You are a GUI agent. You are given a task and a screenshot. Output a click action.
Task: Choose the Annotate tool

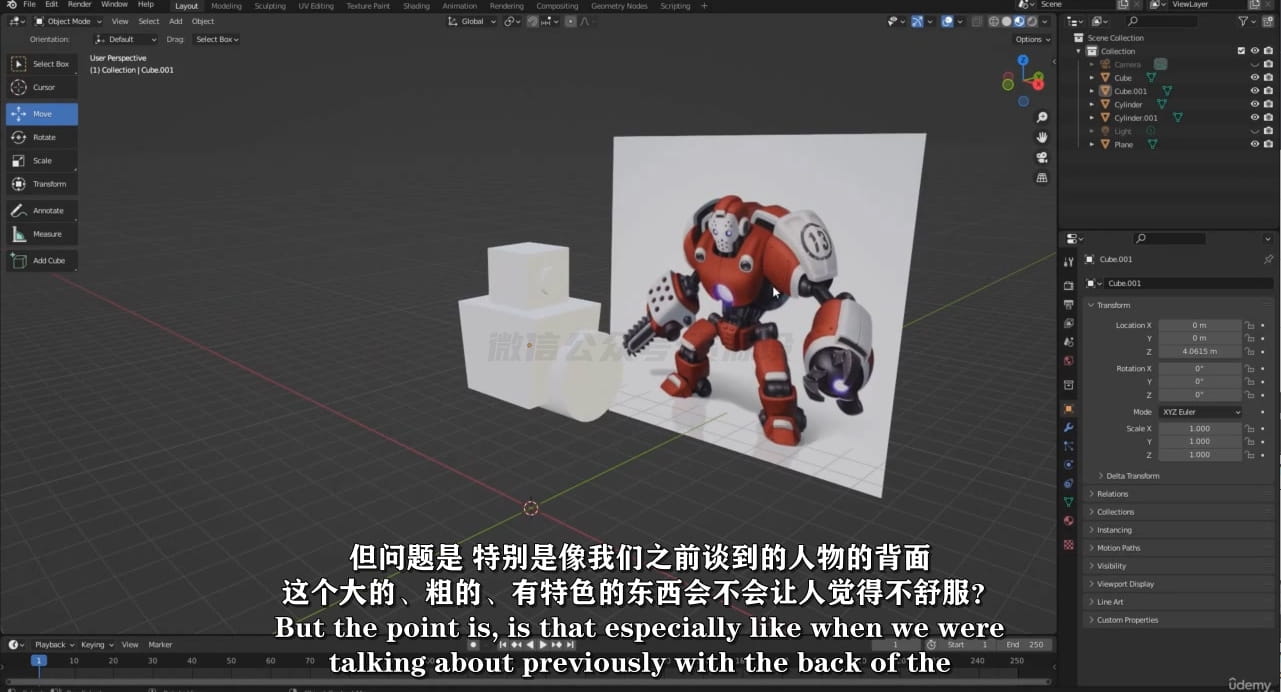coord(42,211)
